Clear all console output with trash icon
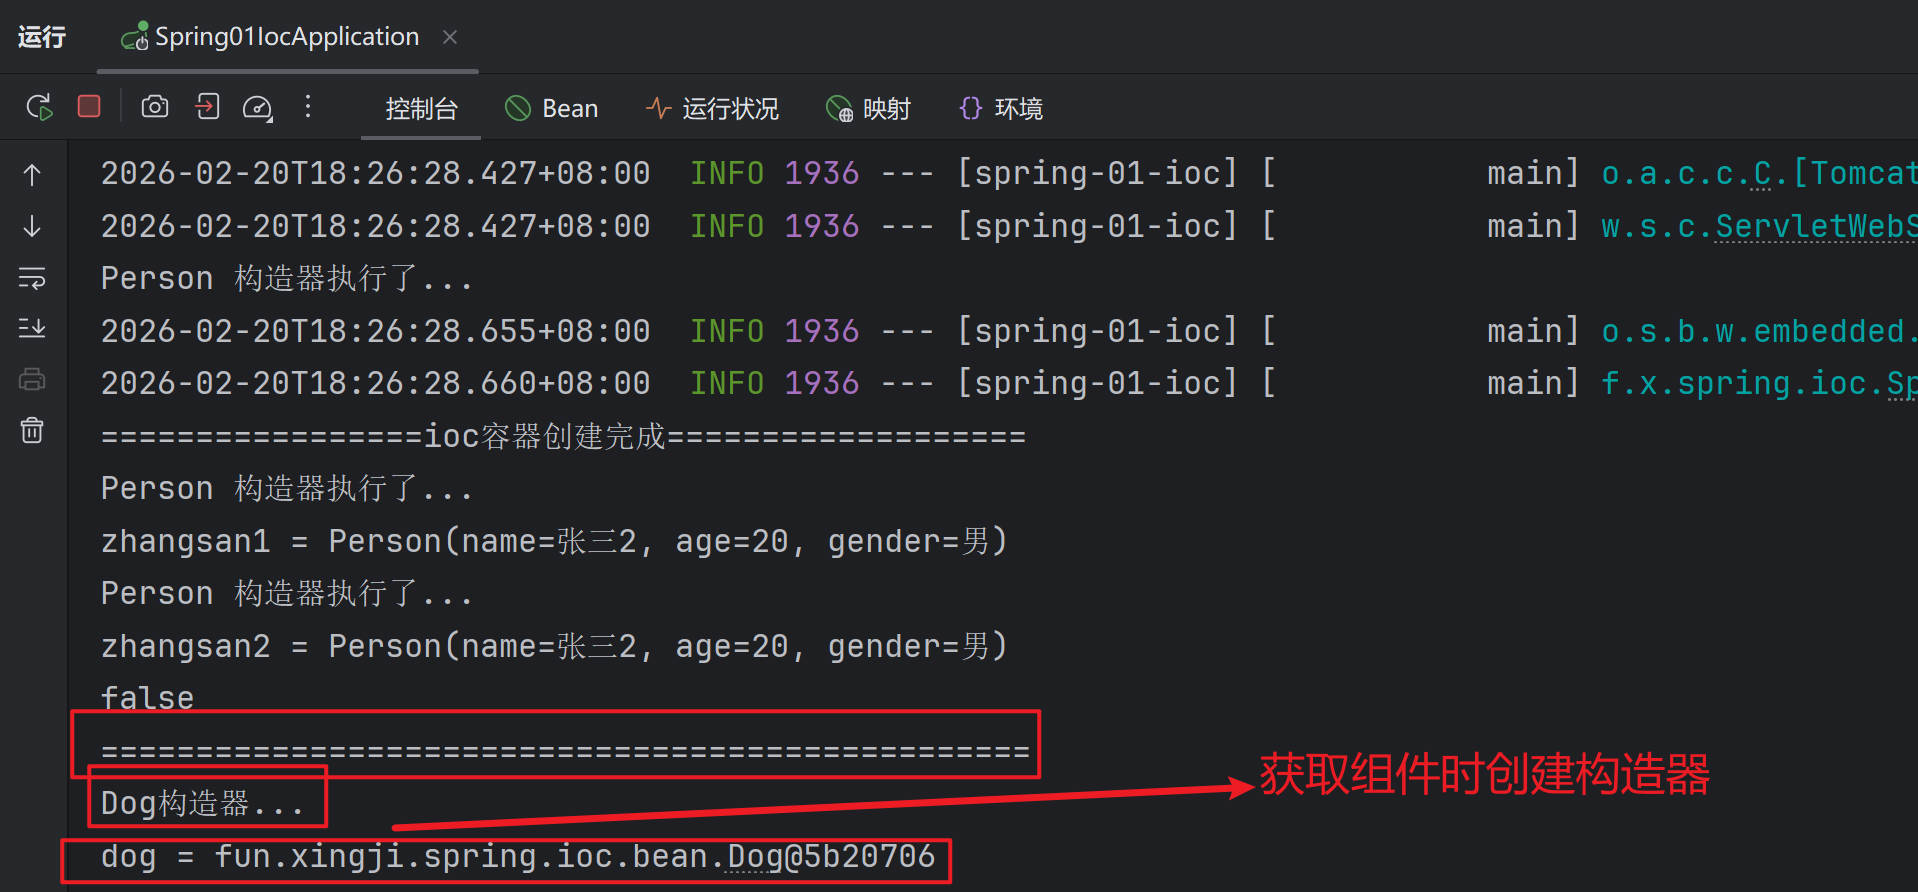 32,431
